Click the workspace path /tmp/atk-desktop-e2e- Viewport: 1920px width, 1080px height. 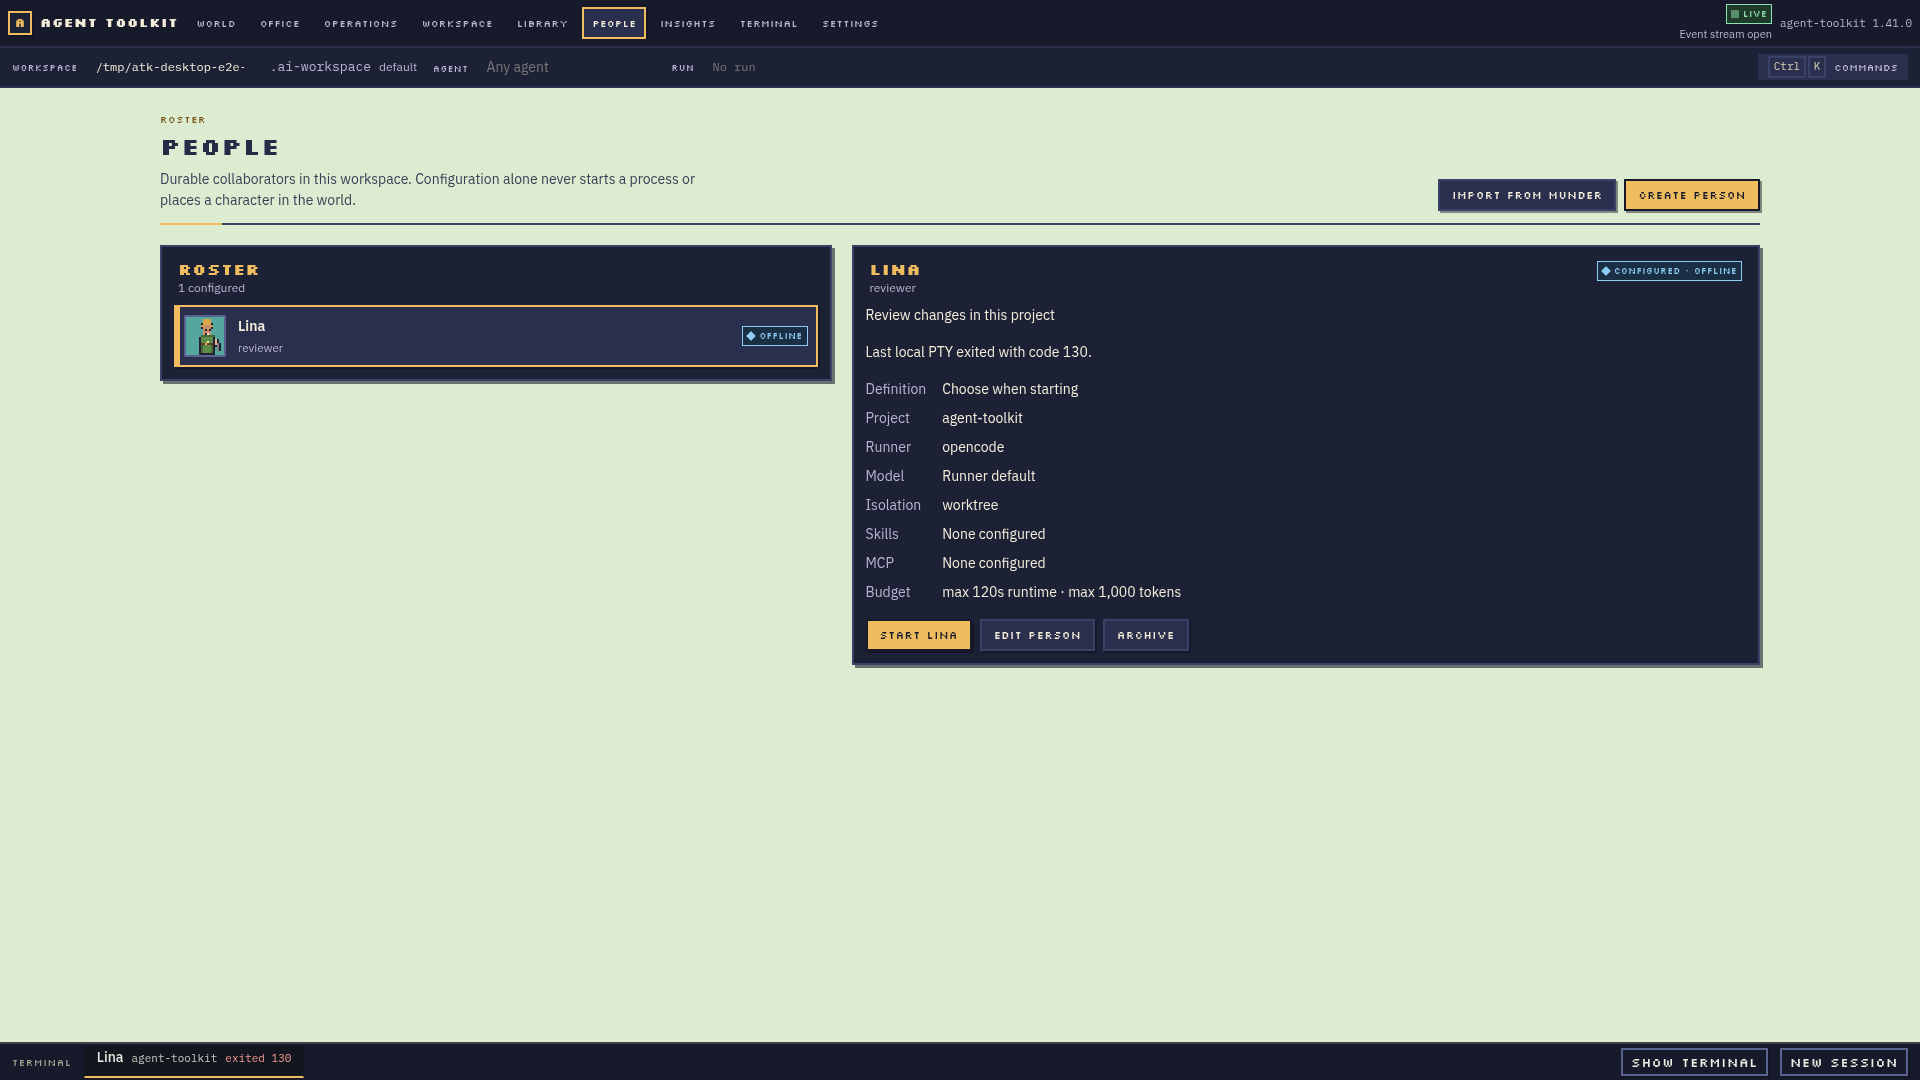[171, 67]
